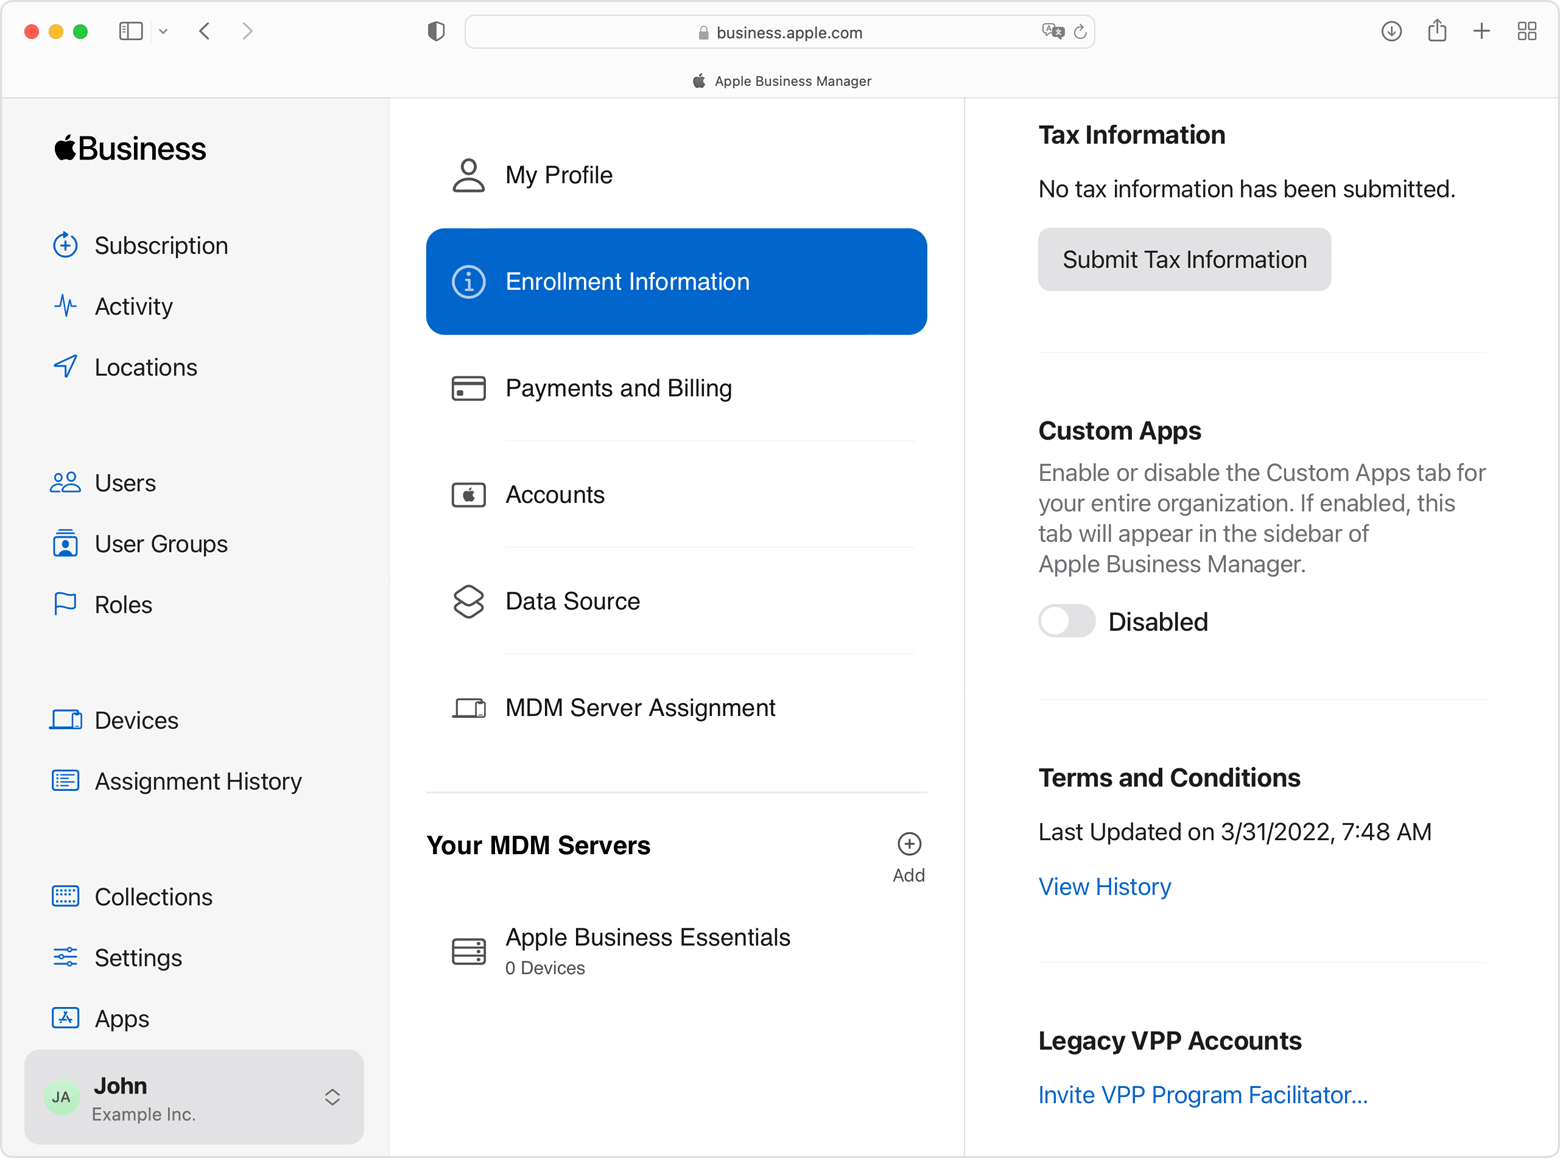Click Submit Tax Information button
This screenshot has height=1158, width=1560.
pos(1184,259)
